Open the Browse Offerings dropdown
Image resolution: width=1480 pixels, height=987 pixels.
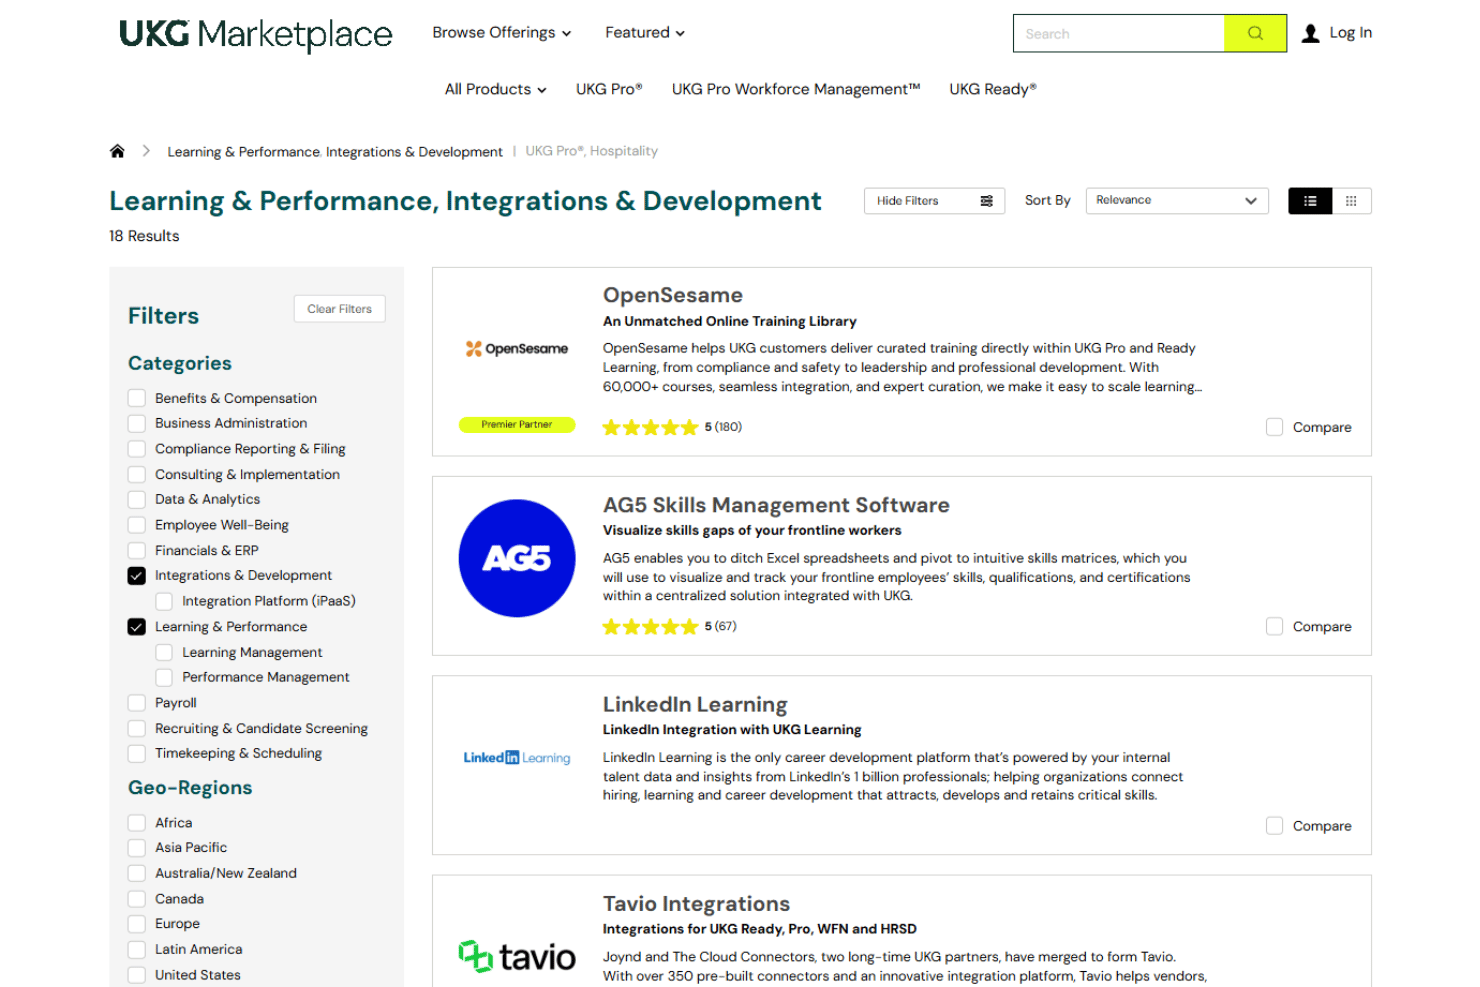point(502,33)
